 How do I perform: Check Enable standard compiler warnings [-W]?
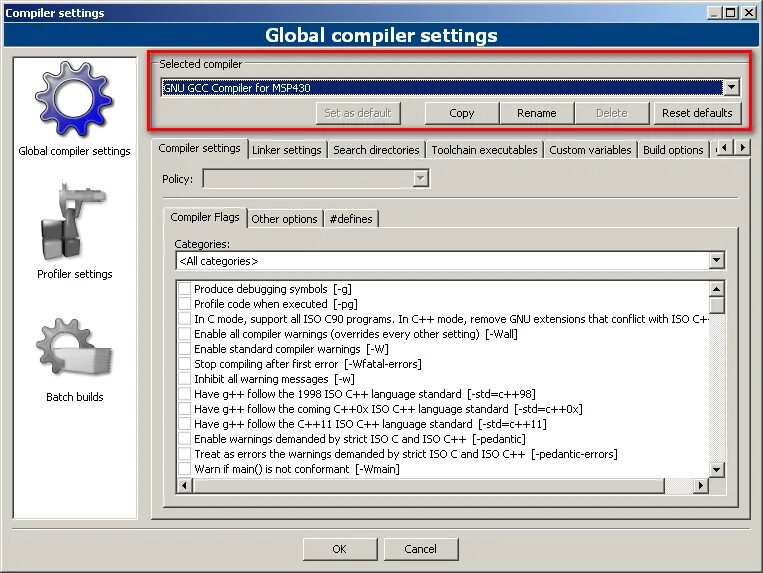click(x=184, y=349)
